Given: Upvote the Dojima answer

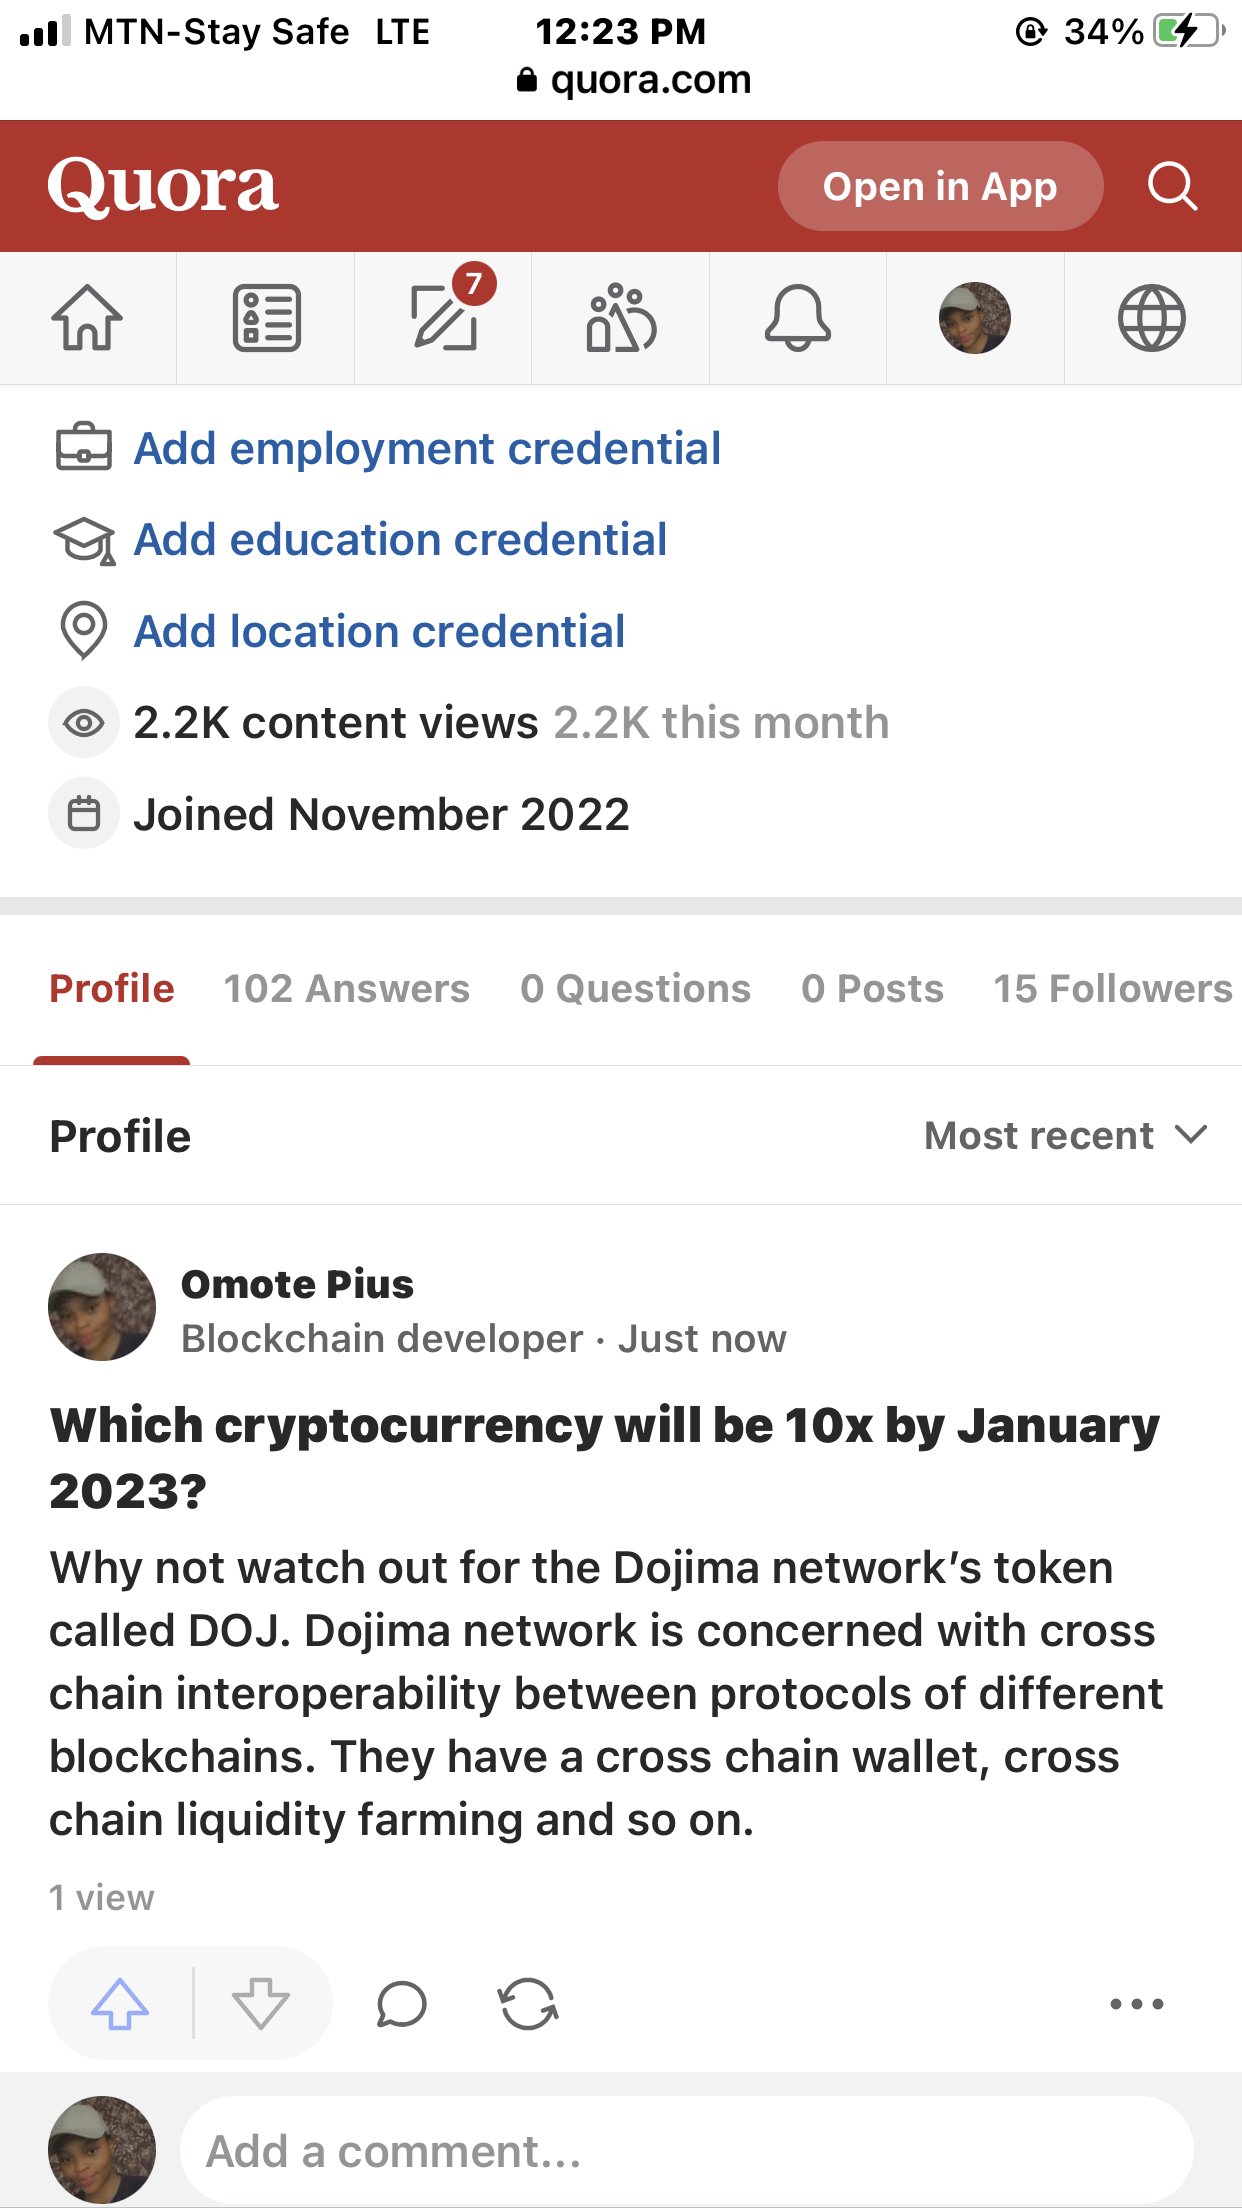Looking at the screenshot, I should coord(120,2004).
